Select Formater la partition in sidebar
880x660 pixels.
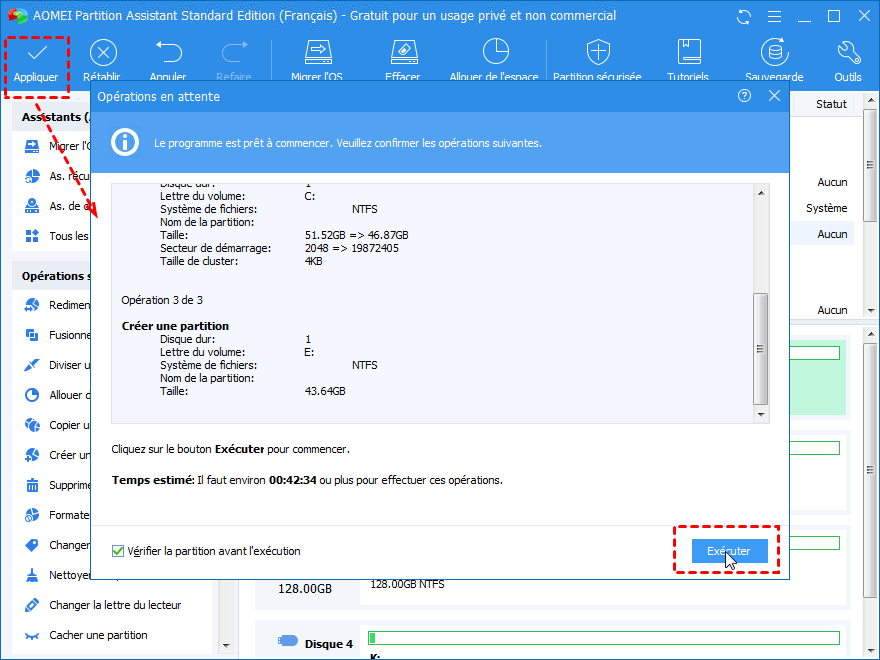tap(57, 515)
